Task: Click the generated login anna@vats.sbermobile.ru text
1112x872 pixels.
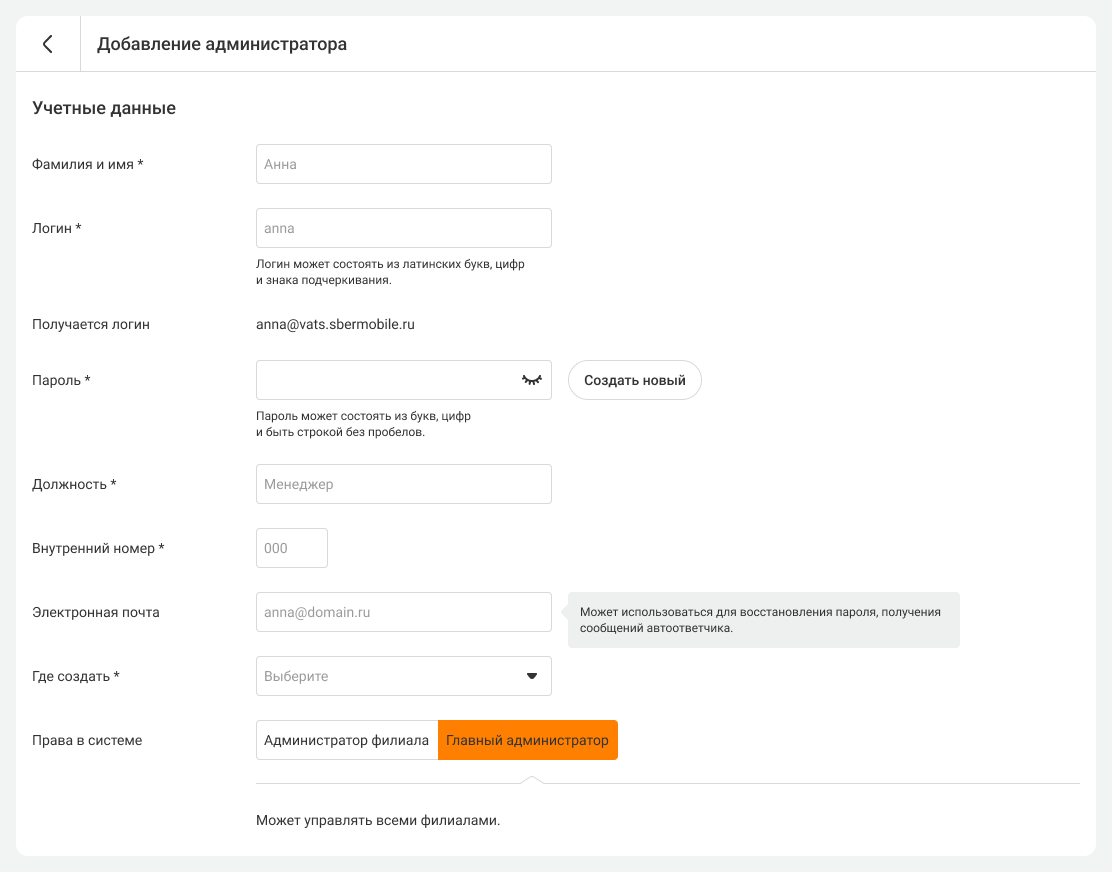Action: 335,324
